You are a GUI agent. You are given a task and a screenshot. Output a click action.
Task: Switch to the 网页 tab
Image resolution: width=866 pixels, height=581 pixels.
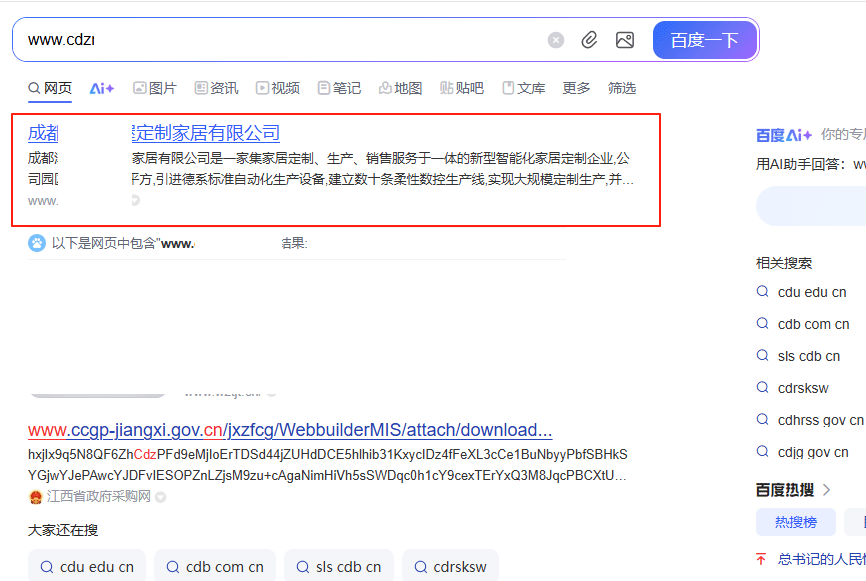pos(50,88)
